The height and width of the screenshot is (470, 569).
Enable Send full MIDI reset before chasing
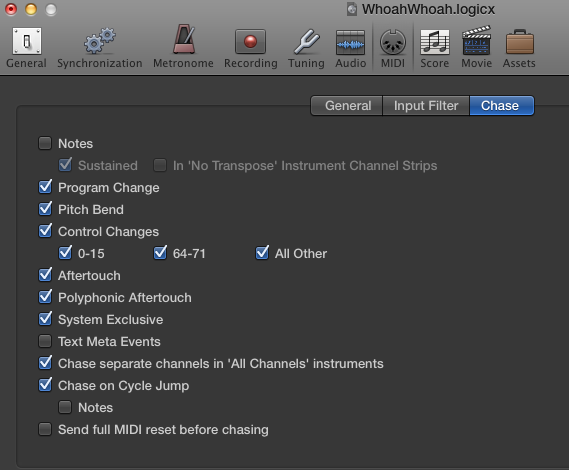click(45, 429)
